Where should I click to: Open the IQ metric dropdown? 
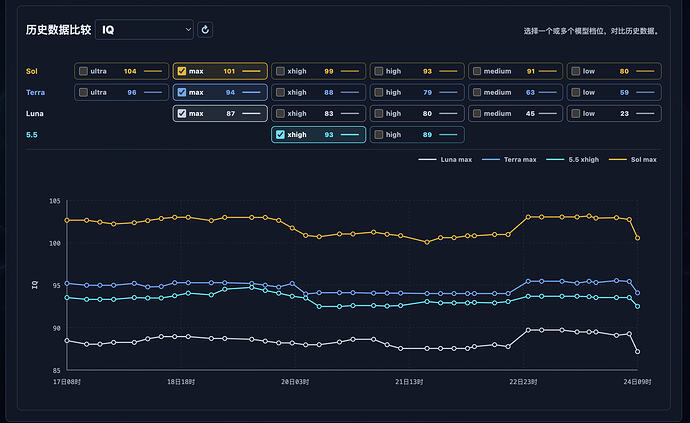(x=144, y=30)
